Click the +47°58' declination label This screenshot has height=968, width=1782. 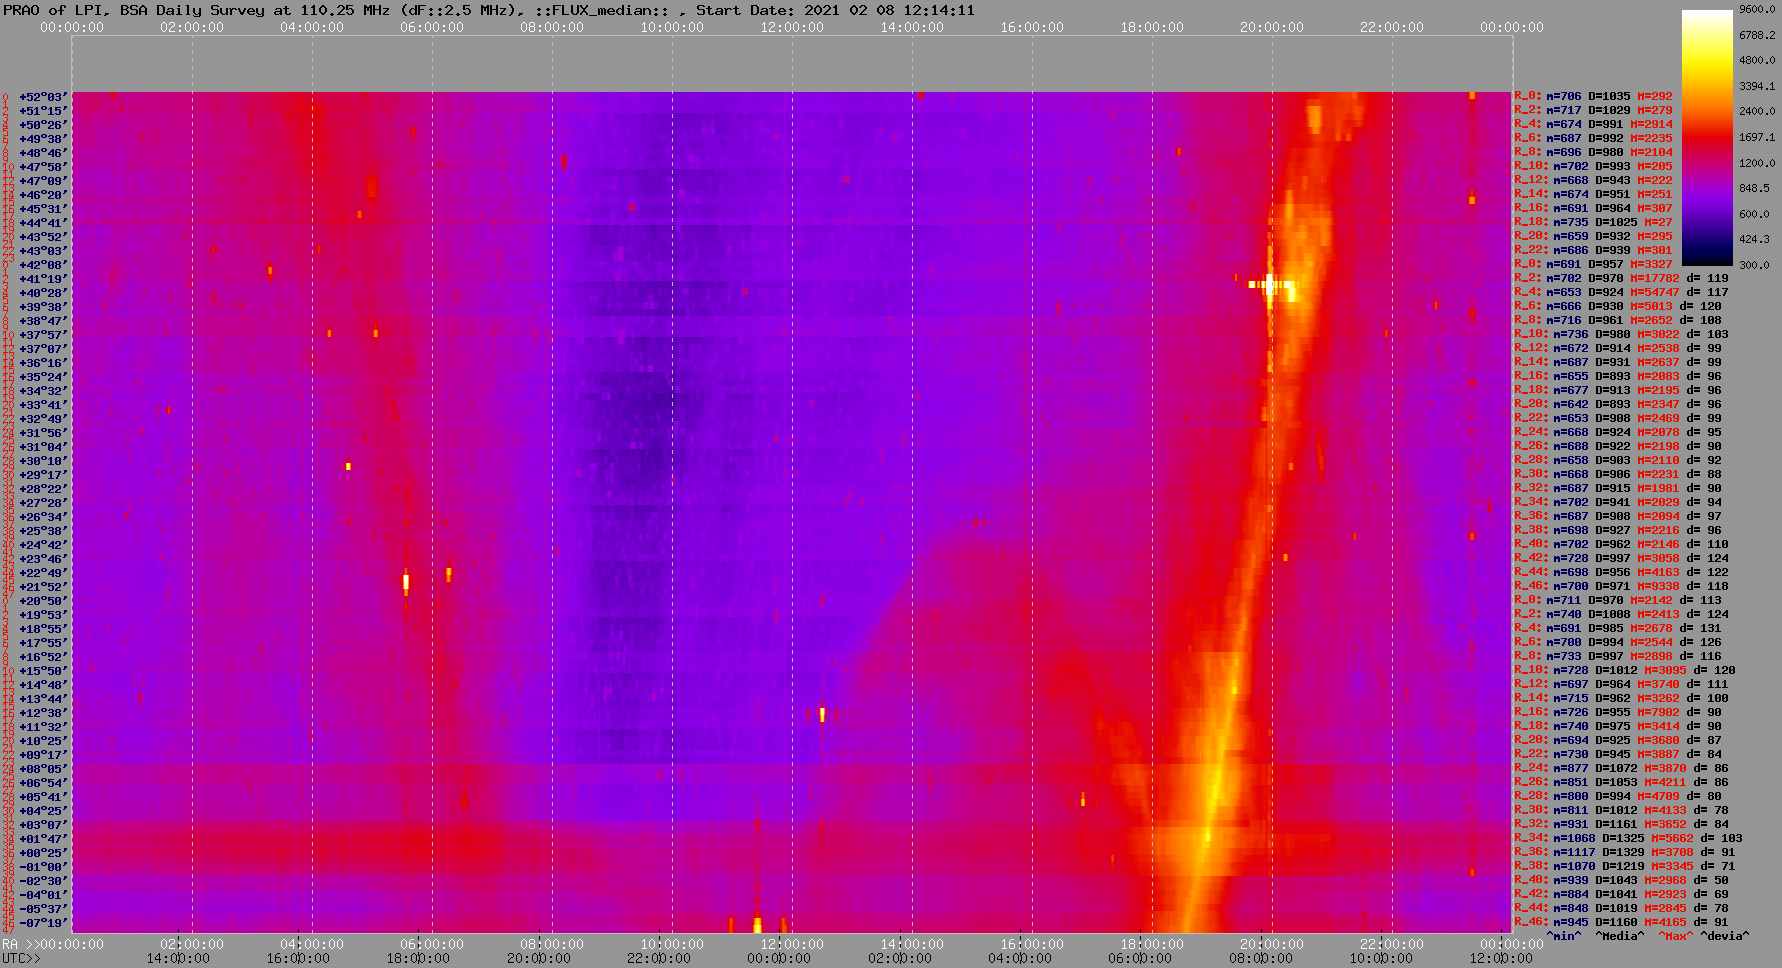point(42,167)
